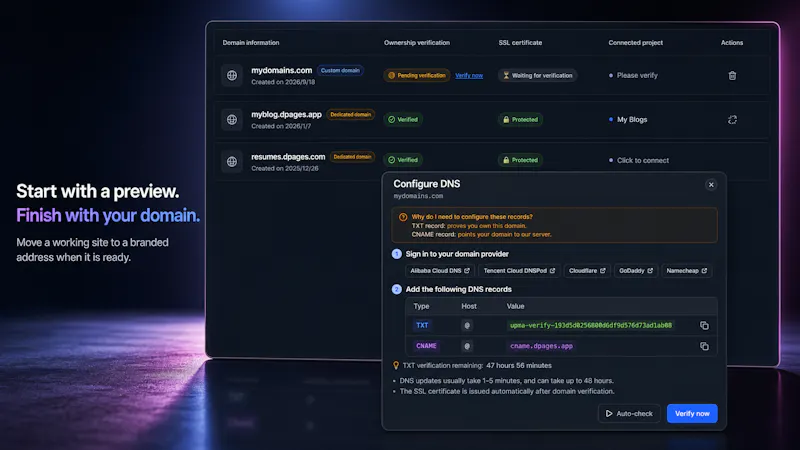The height and width of the screenshot is (450, 800).
Task: Select the resumes.dpages.com domain name
Action: (x=288, y=157)
